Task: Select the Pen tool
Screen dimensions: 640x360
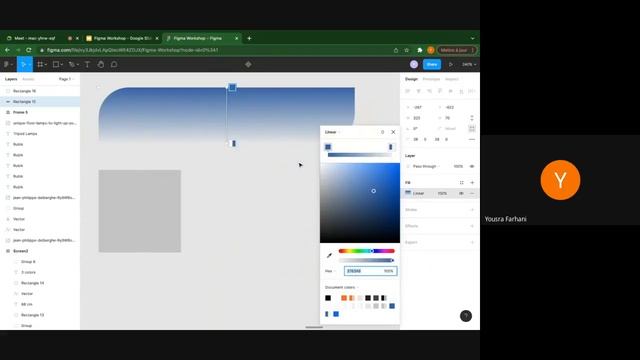Action: [71, 64]
